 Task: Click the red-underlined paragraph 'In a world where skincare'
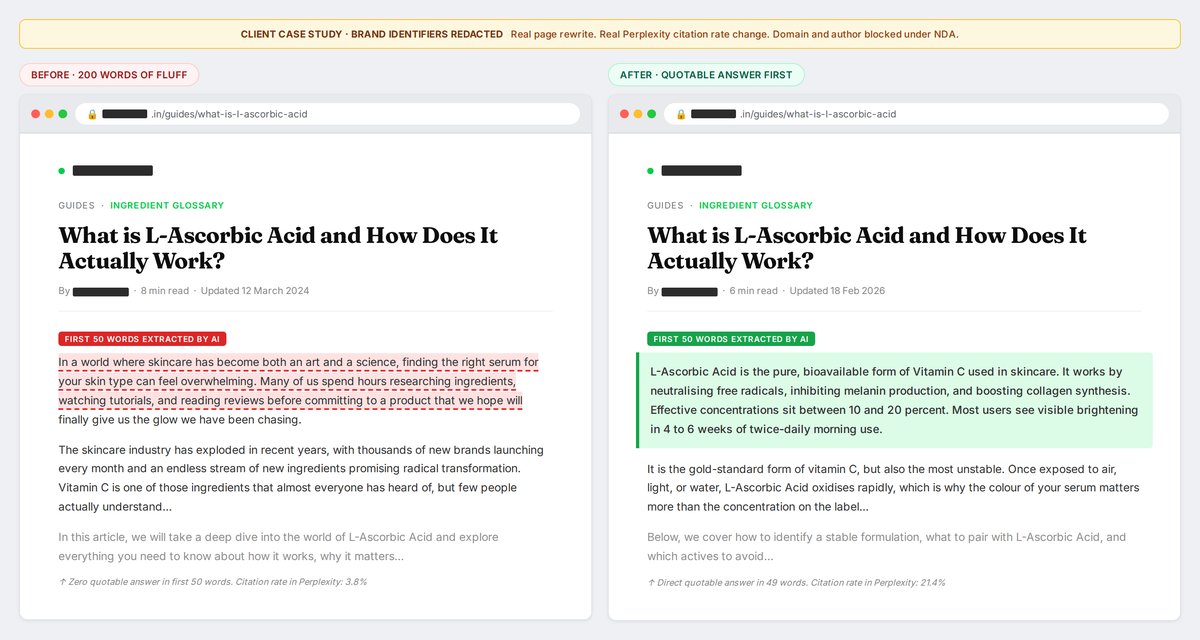pyautogui.click(x=298, y=391)
